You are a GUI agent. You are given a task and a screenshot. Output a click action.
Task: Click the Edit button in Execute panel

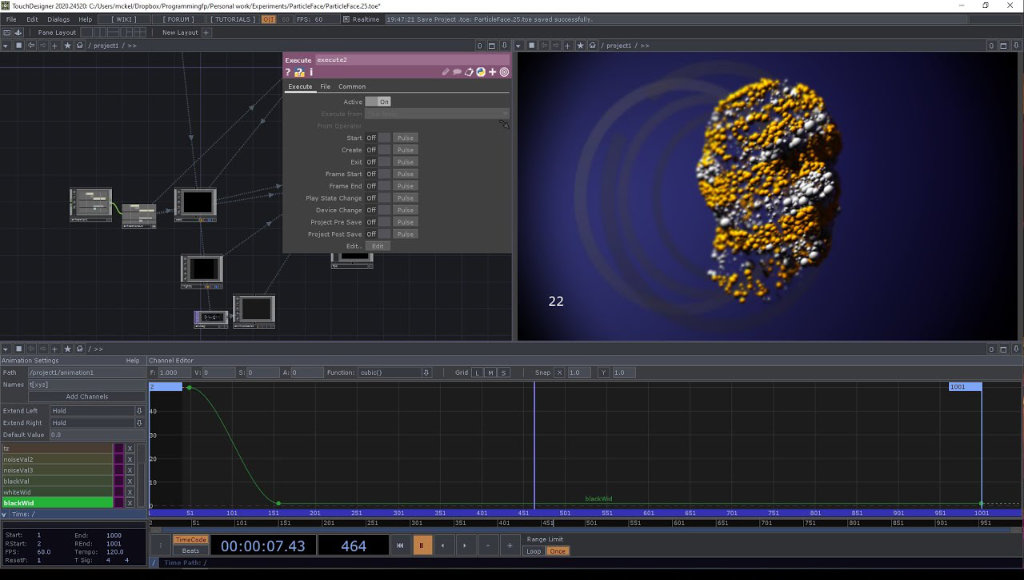[x=377, y=246]
